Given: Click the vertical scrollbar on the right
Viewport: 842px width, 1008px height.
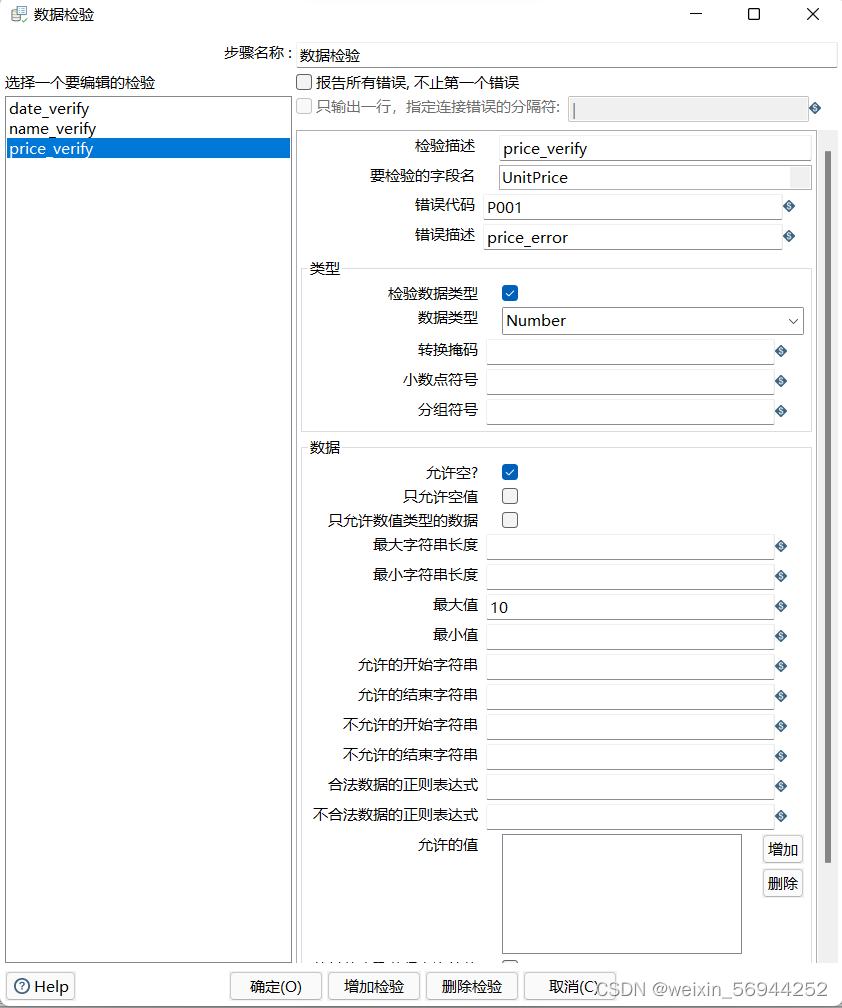Looking at the screenshot, I should (x=826, y=500).
